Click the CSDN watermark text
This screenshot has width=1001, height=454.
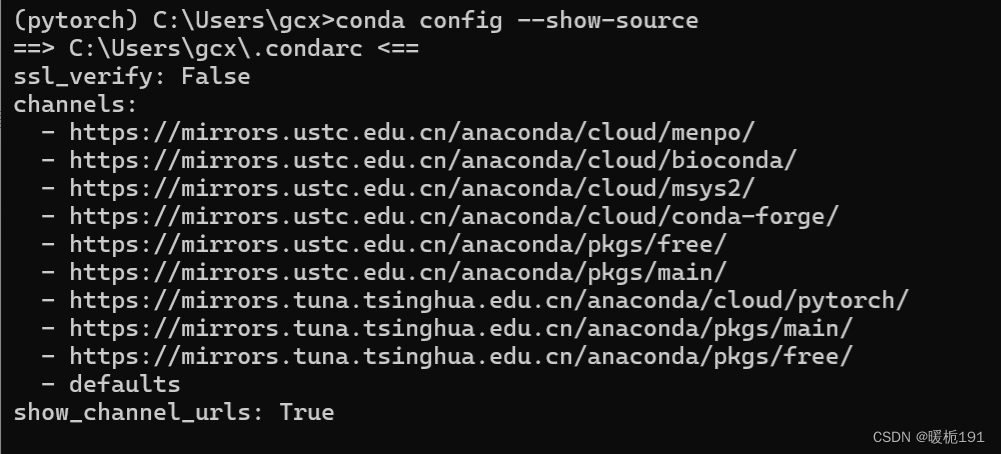pyautogui.click(x=928, y=437)
